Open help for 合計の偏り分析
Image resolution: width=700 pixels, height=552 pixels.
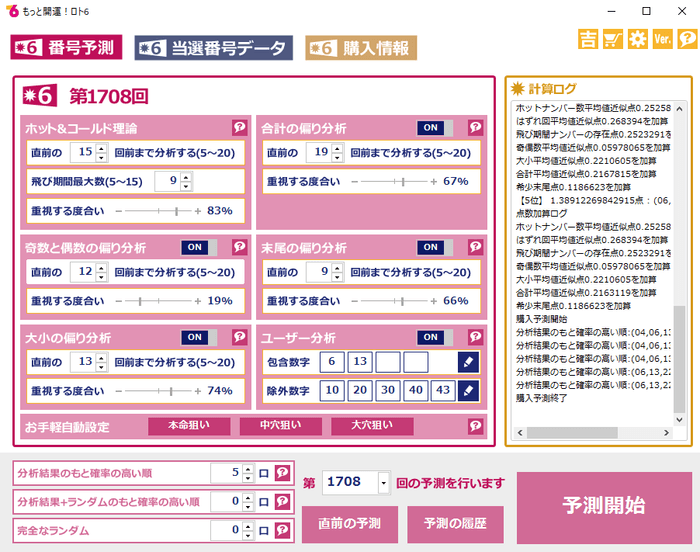click(x=475, y=128)
